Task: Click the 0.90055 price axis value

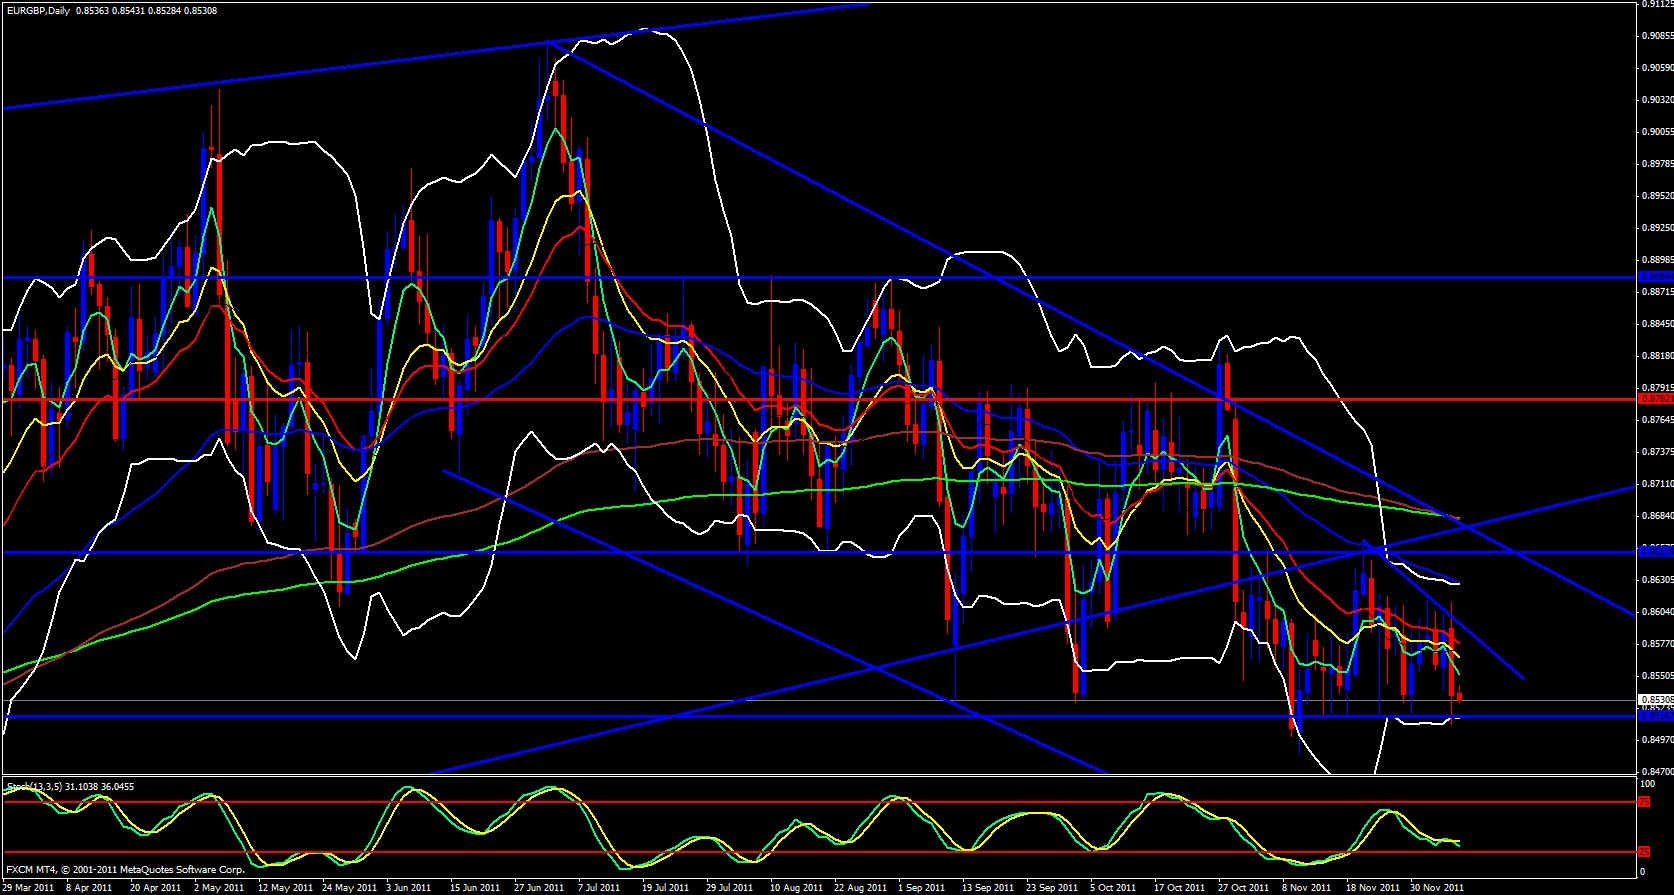Action: [1656, 132]
